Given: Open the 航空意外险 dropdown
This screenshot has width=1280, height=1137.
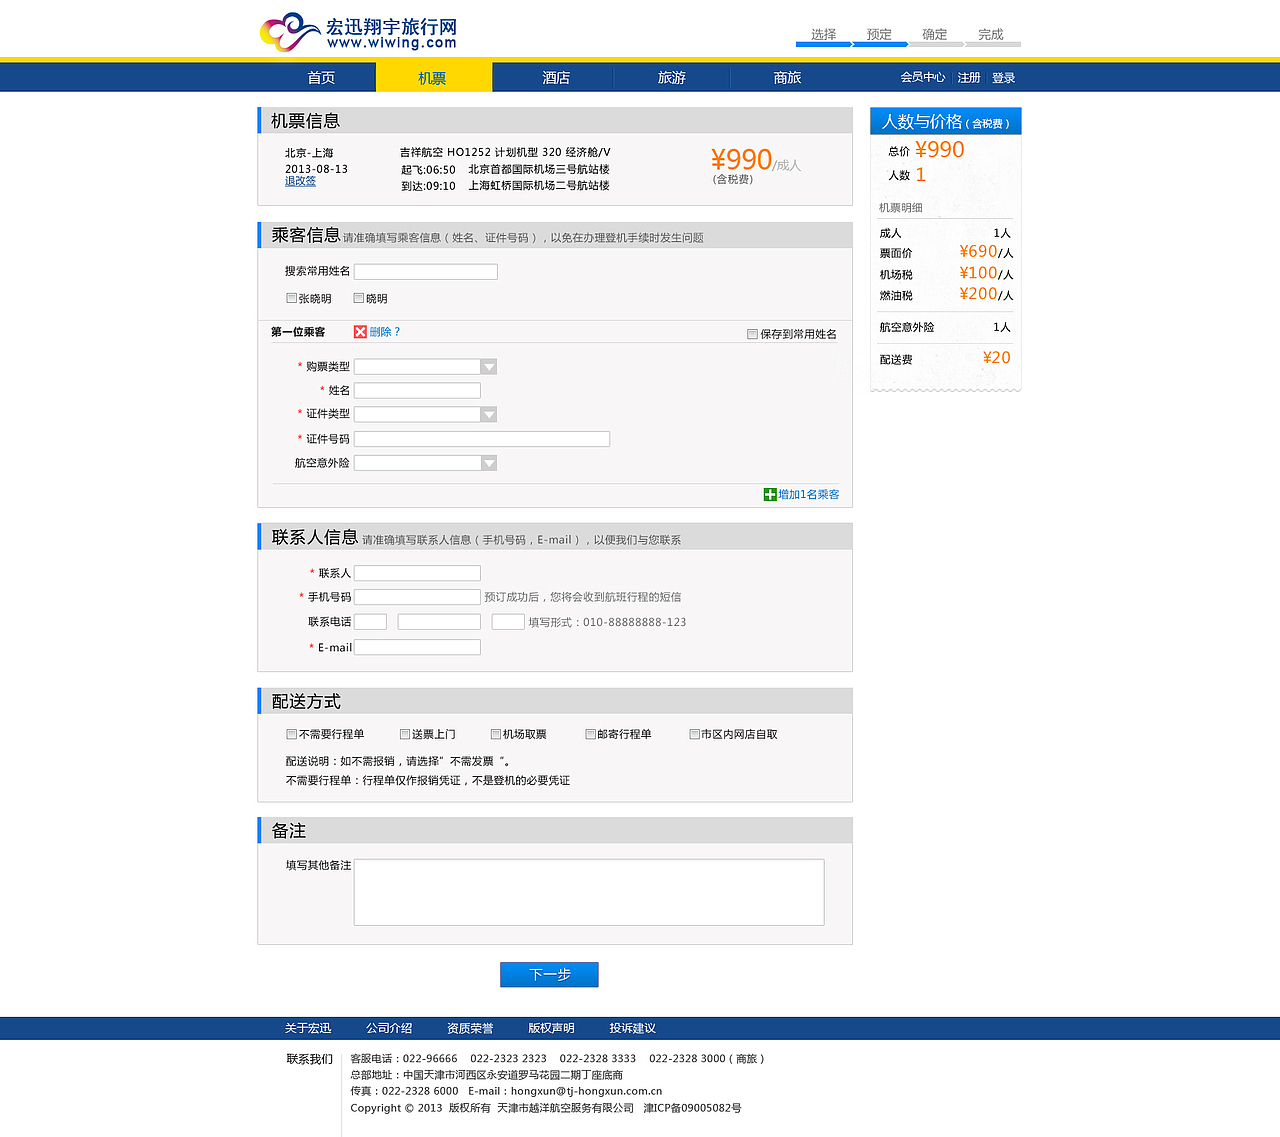Looking at the screenshot, I should 426,463.
